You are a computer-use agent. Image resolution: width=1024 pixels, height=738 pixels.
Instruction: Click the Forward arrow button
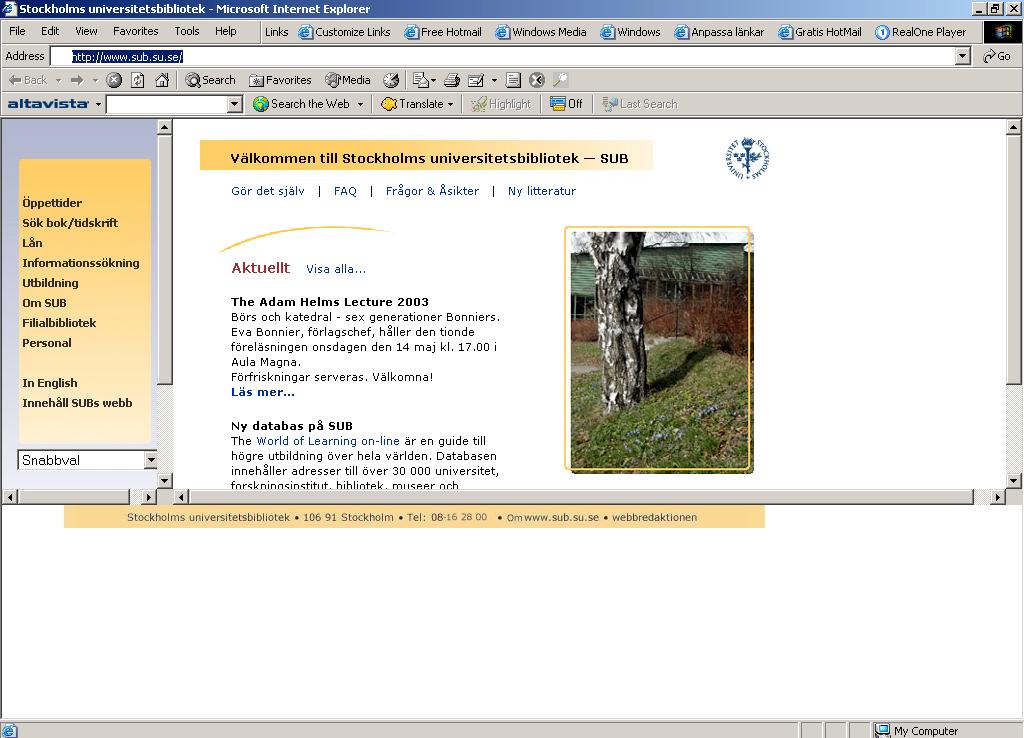tap(77, 80)
